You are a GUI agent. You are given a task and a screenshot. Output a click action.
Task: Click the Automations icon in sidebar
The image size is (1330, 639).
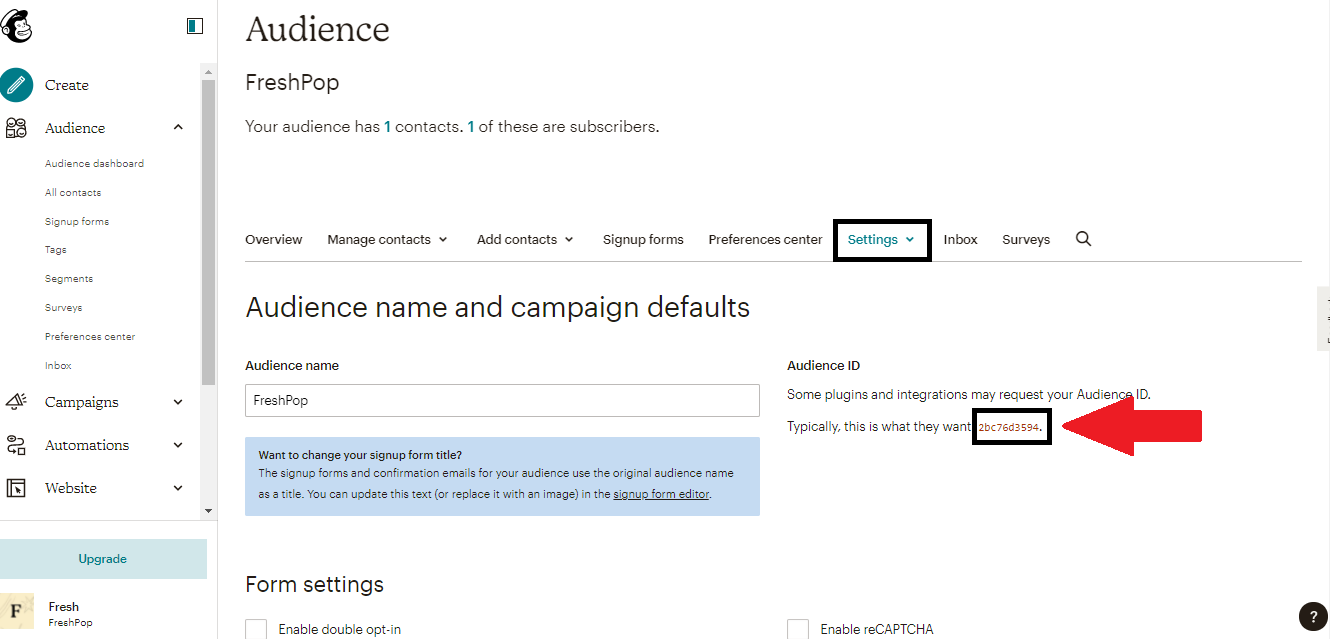[x=17, y=445]
